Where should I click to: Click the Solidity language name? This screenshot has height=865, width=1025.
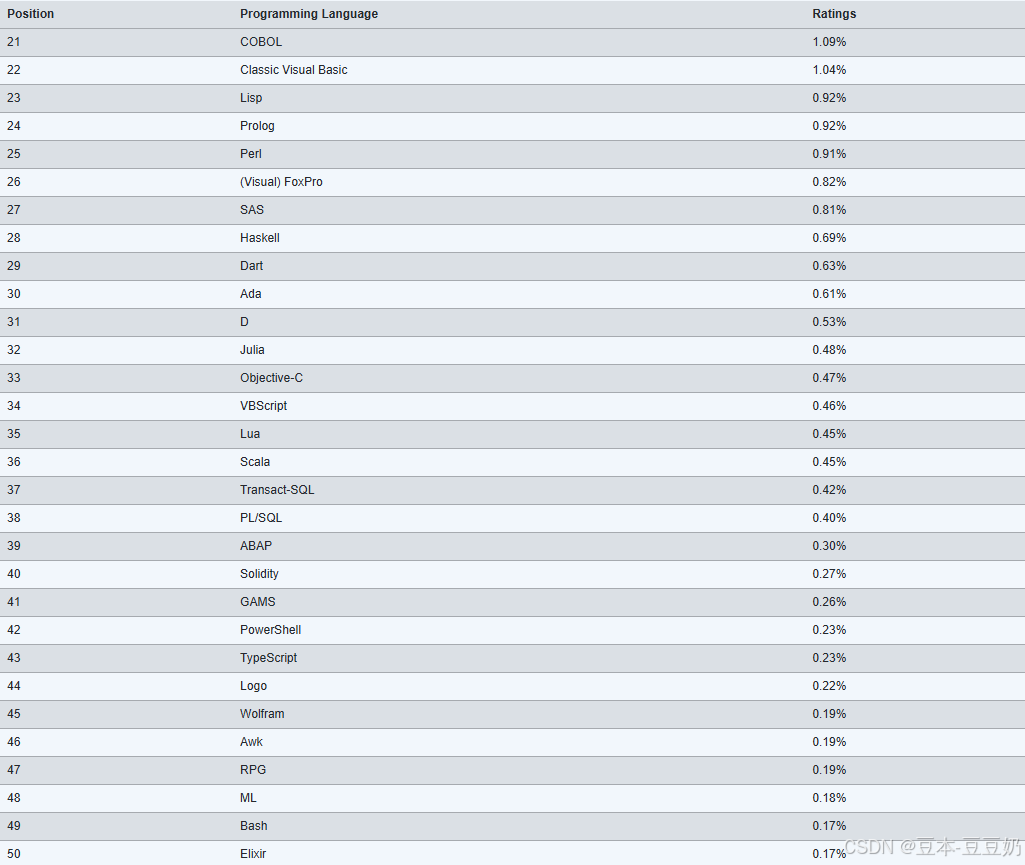[259, 574]
